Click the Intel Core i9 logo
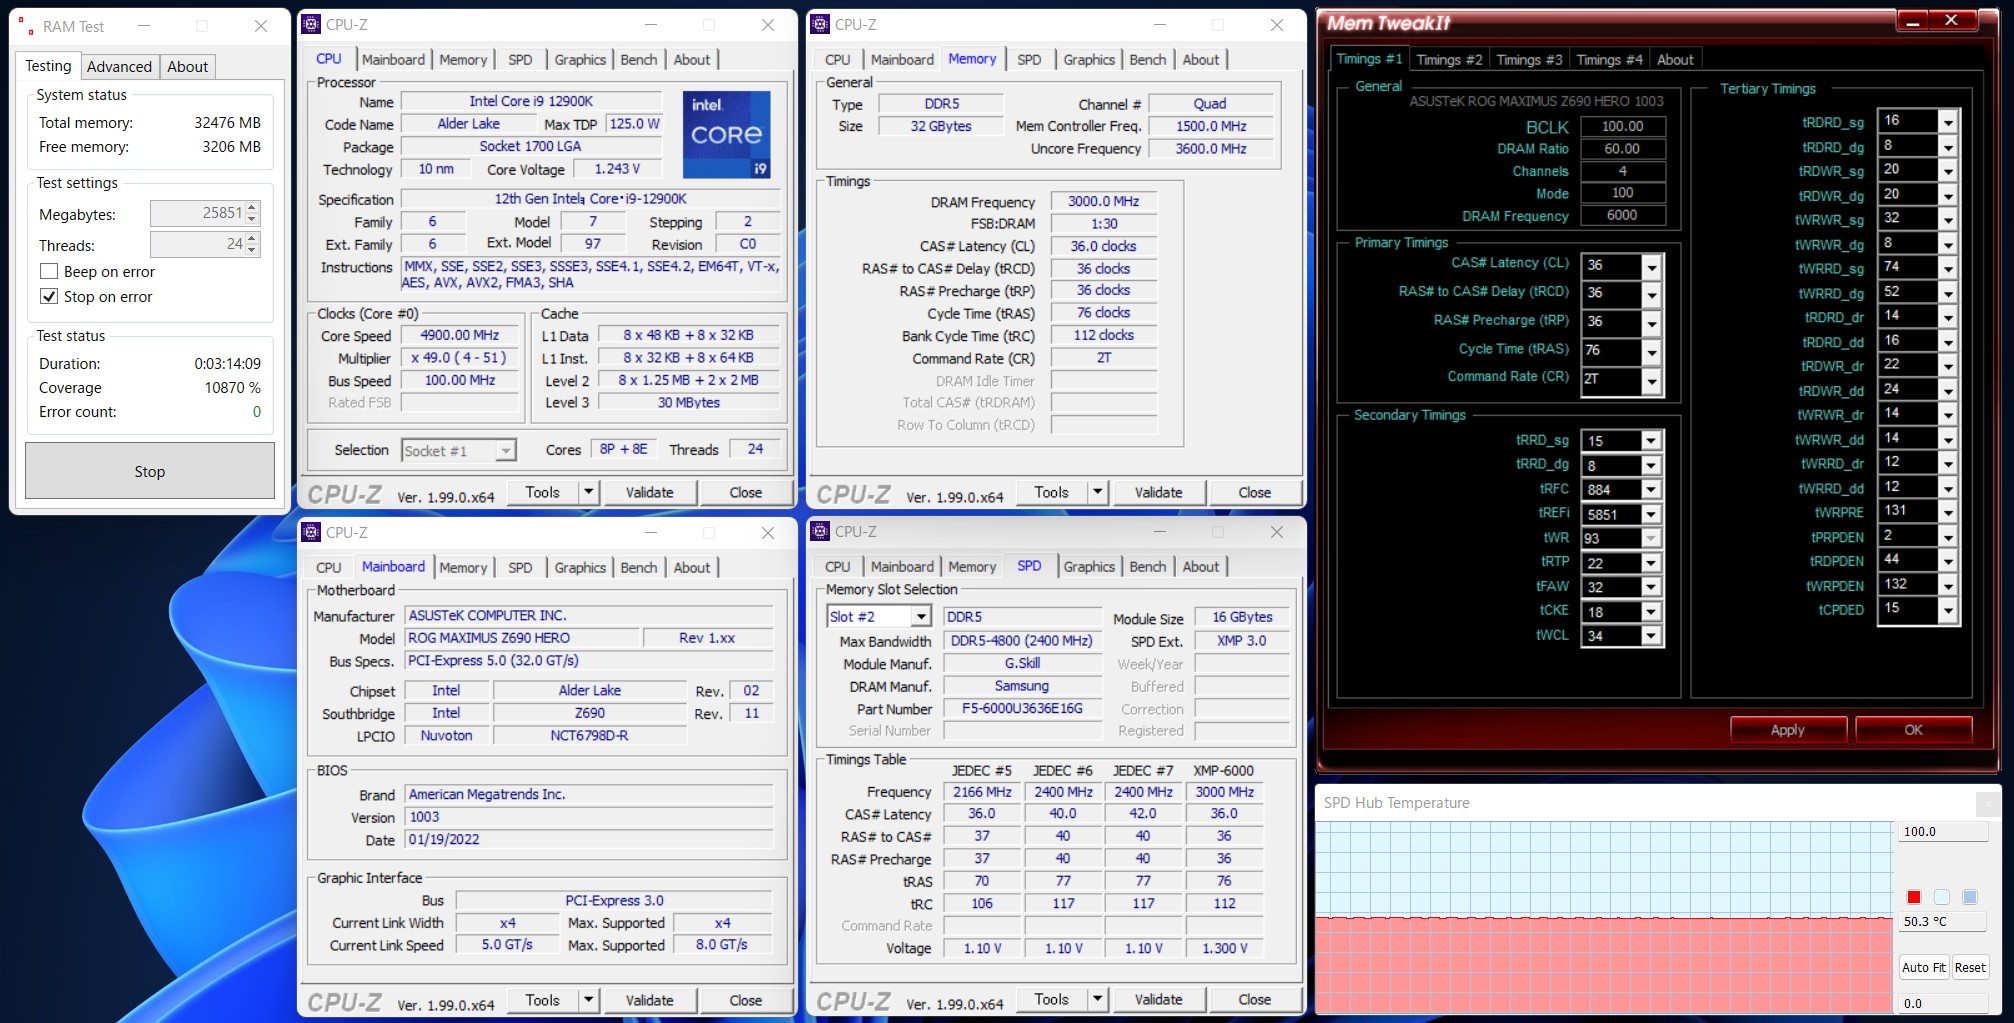 726,134
